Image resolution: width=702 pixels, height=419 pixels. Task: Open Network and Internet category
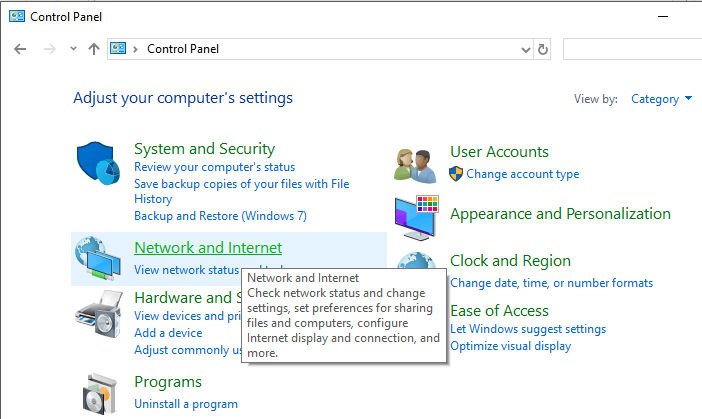click(208, 248)
